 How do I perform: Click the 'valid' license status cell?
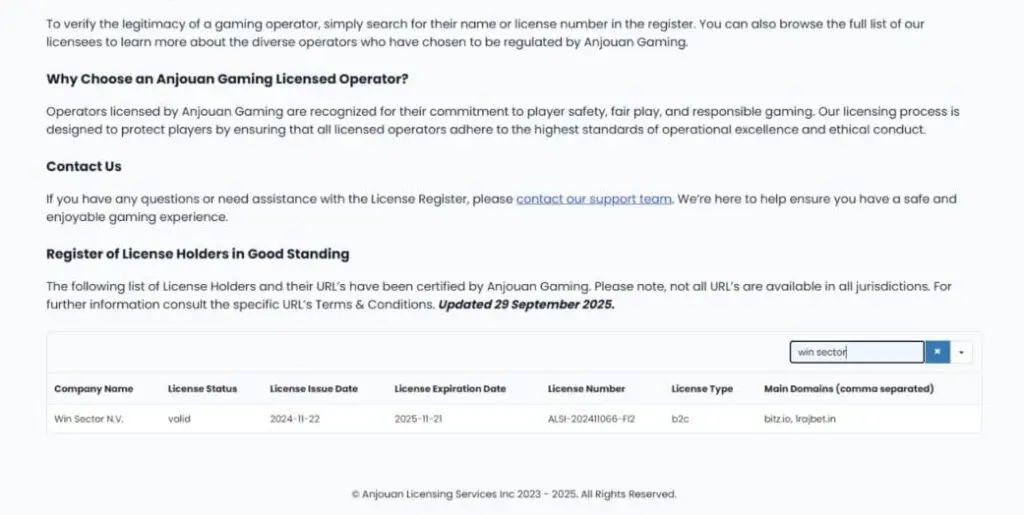[x=179, y=418]
